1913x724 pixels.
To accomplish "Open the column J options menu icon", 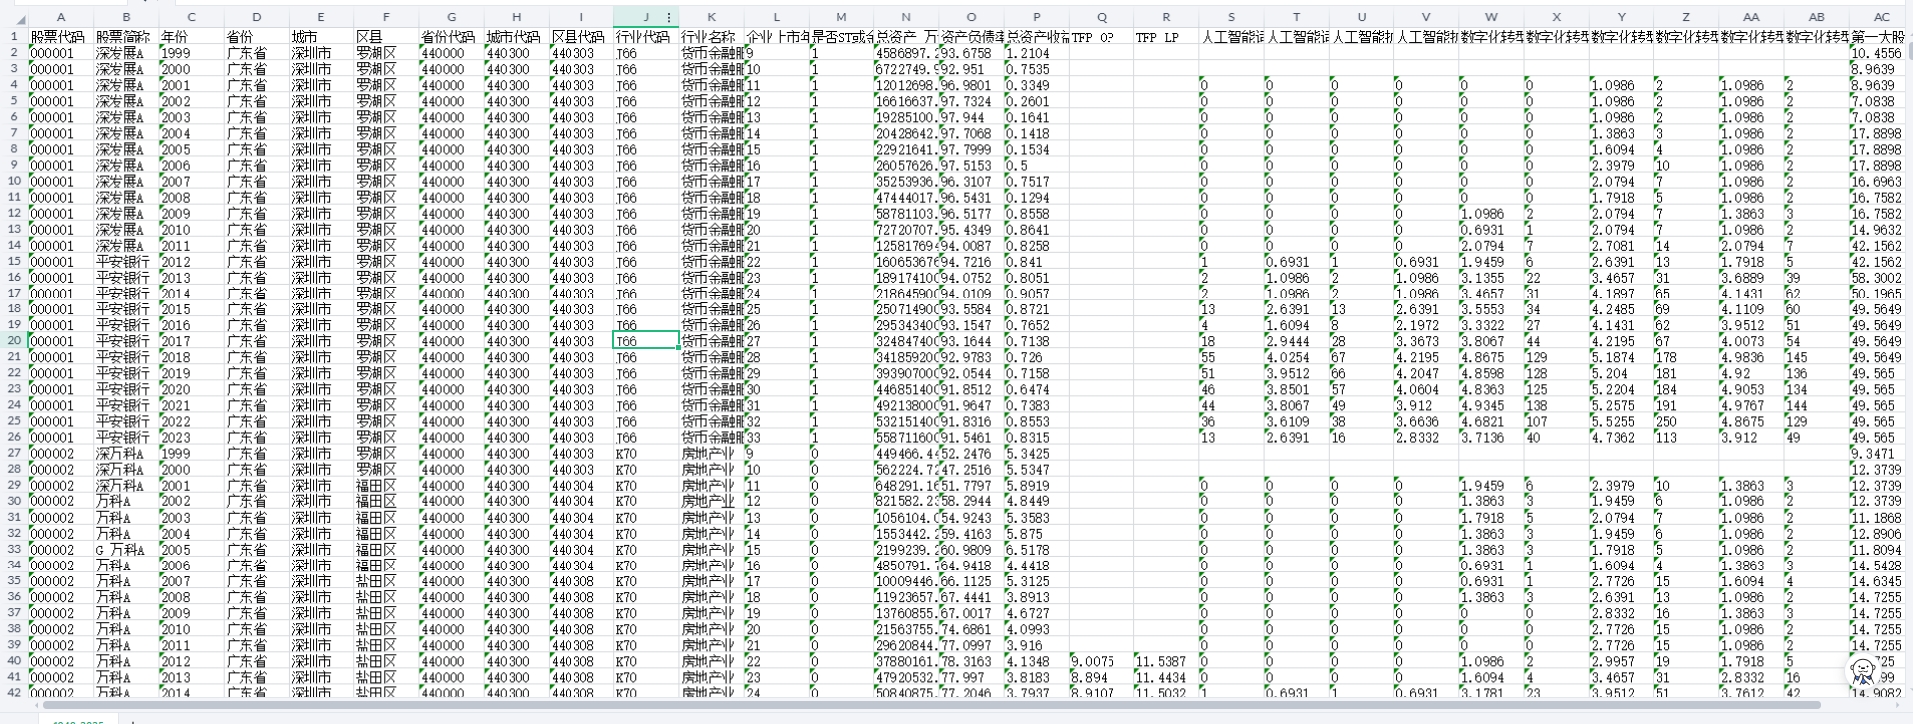I will (x=669, y=17).
